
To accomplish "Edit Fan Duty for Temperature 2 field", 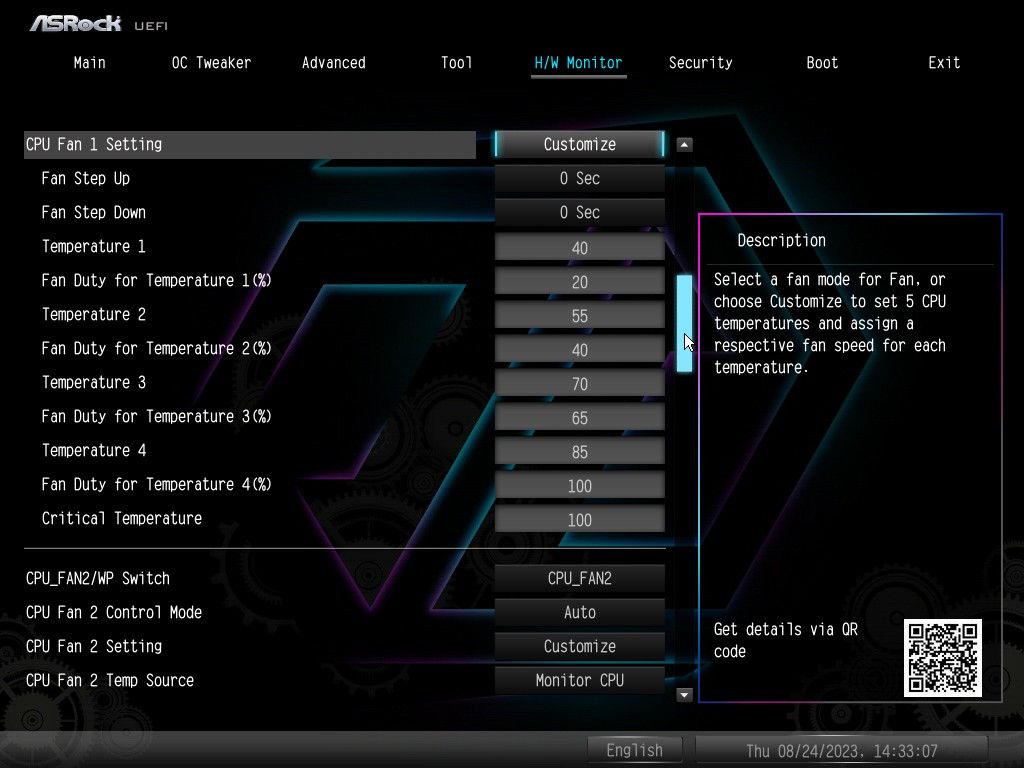I will pyautogui.click(x=580, y=349).
